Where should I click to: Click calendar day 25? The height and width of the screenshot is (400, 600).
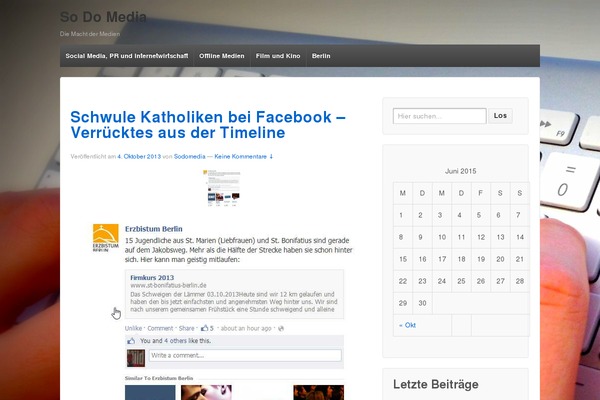tap(461, 281)
